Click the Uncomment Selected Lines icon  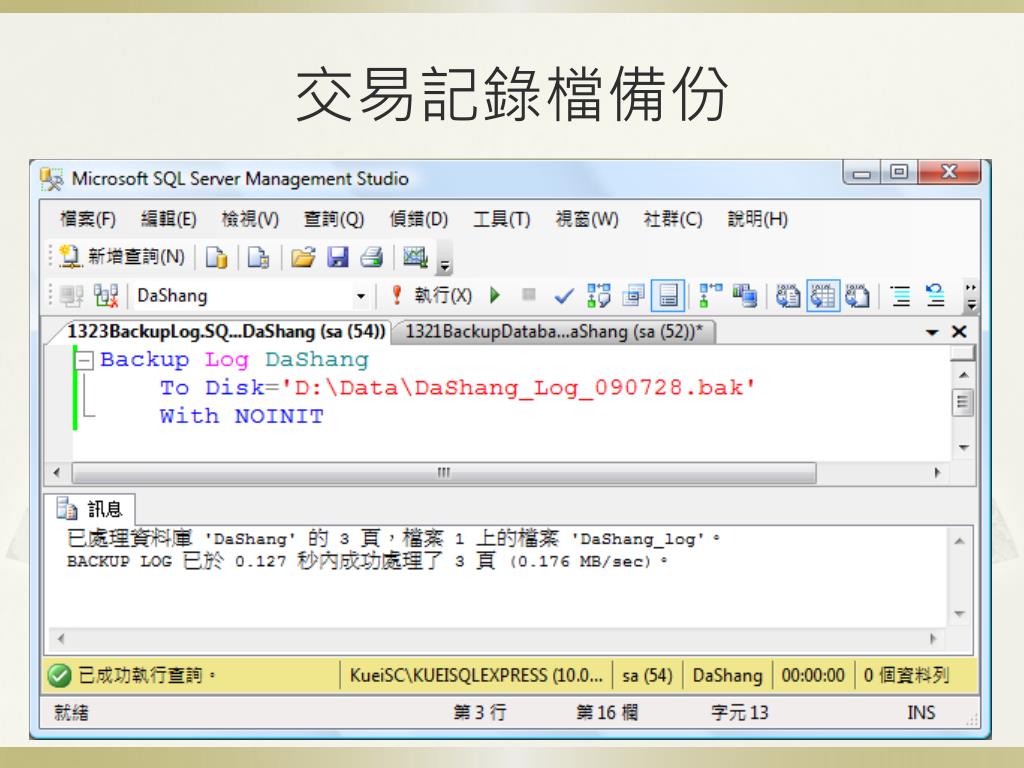(935, 296)
